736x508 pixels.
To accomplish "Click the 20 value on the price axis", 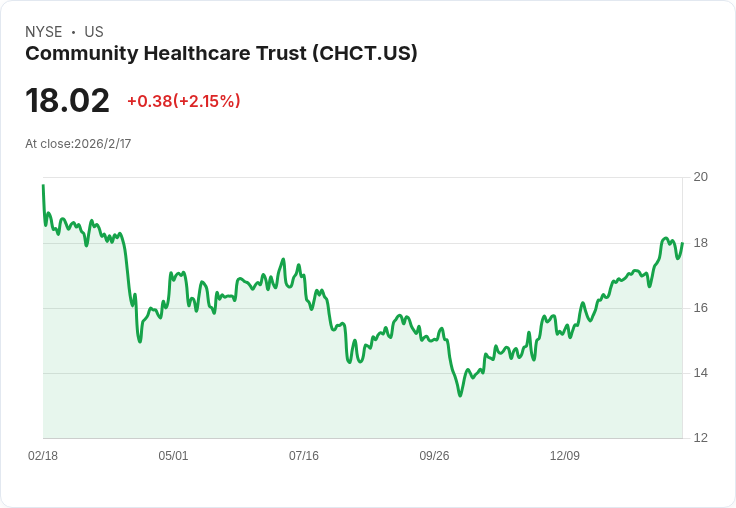I will pyautogui.click(x=700, y=177).
